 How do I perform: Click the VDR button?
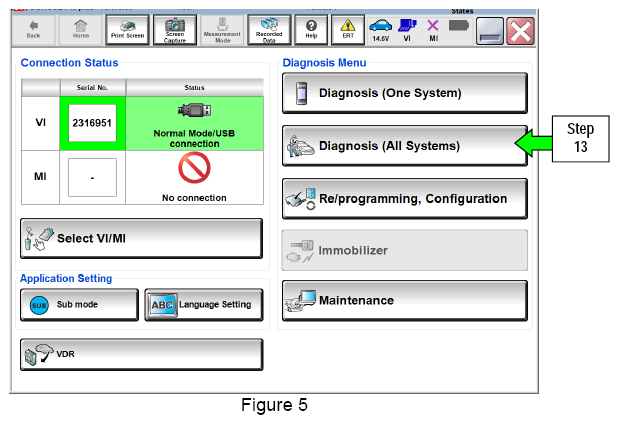[141, 354]
